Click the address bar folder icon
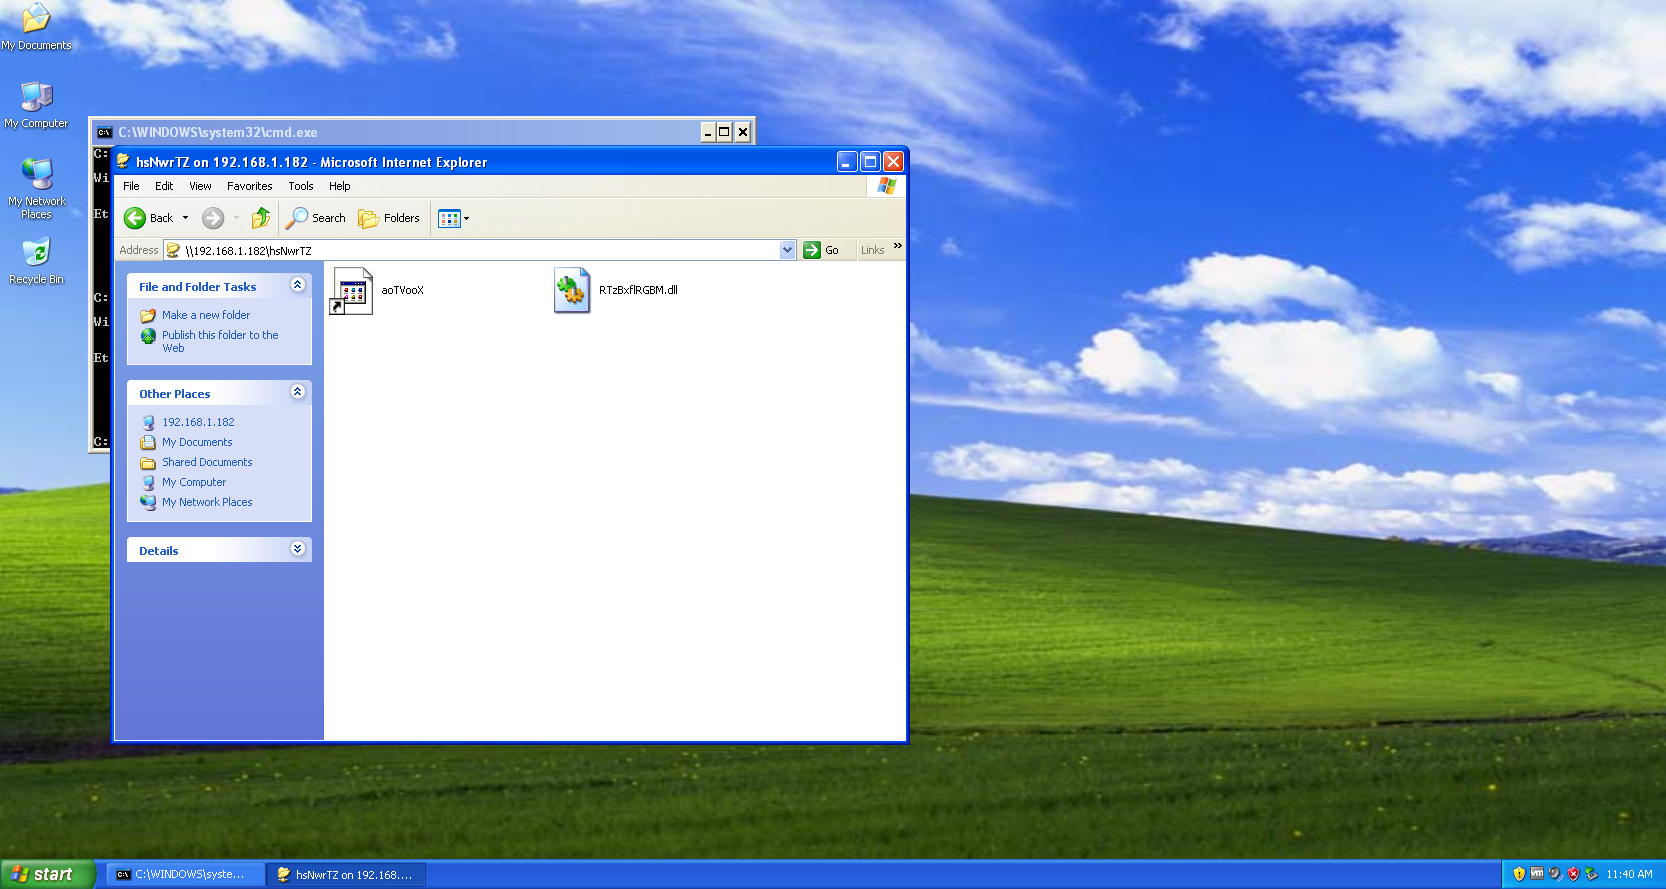The width and height of the screenshot is (1666, 889). [x=173, y=250]
